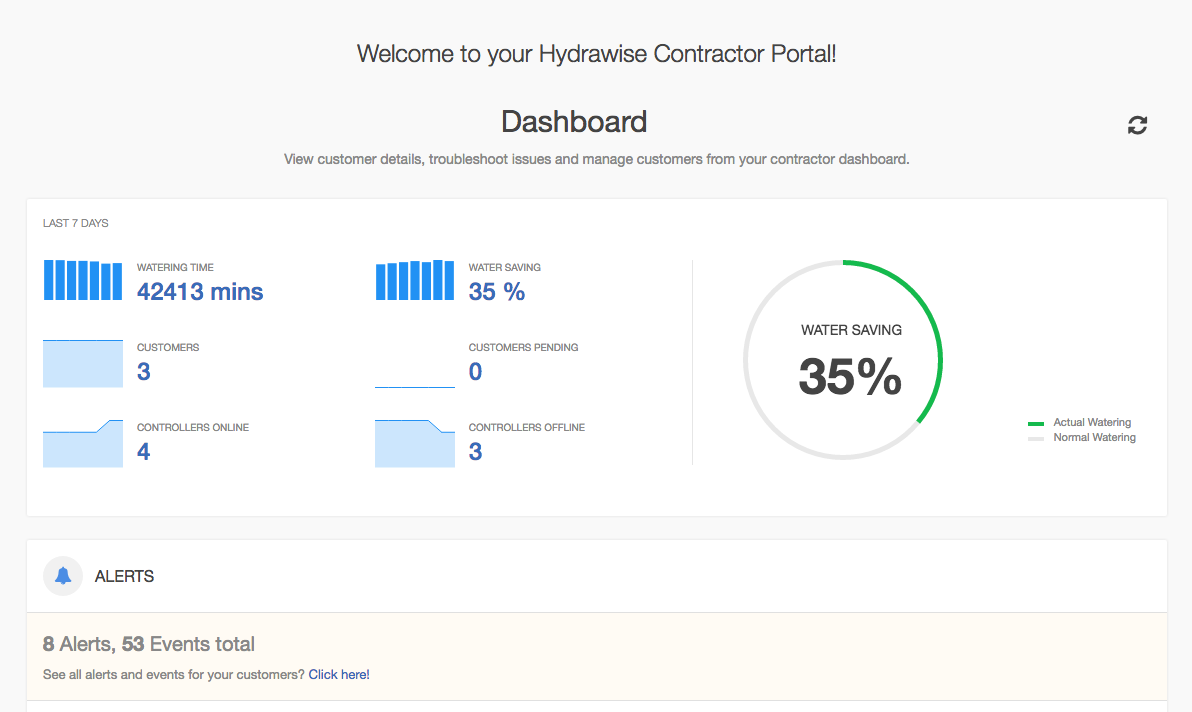The image size is (1192, 712).
Task: Select the 35 % water saving value
Action: [x=496, y=292]
